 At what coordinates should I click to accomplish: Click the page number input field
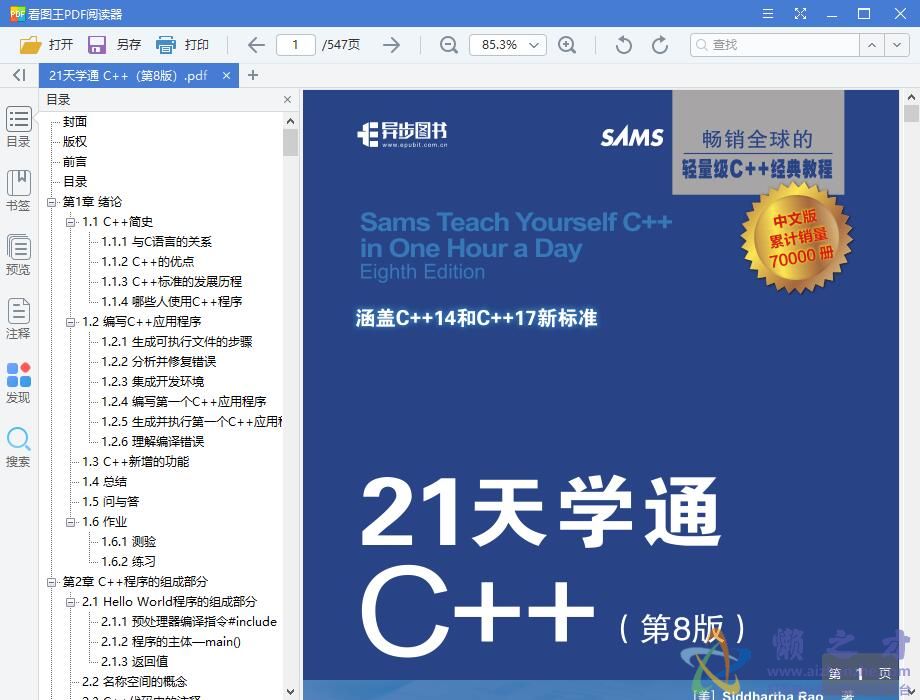(295, 45)
